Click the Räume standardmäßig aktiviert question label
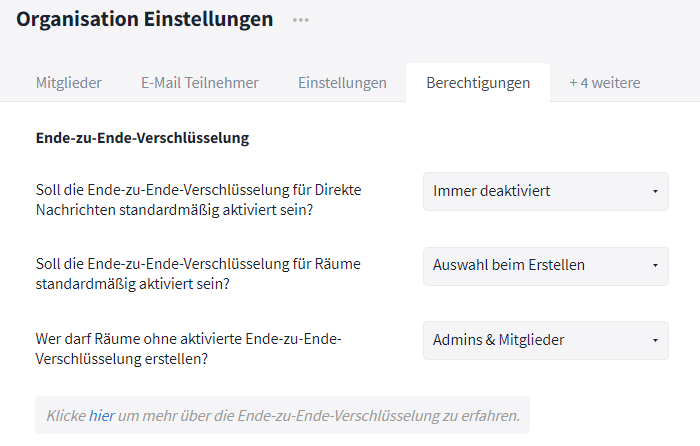 coord(198,274)
